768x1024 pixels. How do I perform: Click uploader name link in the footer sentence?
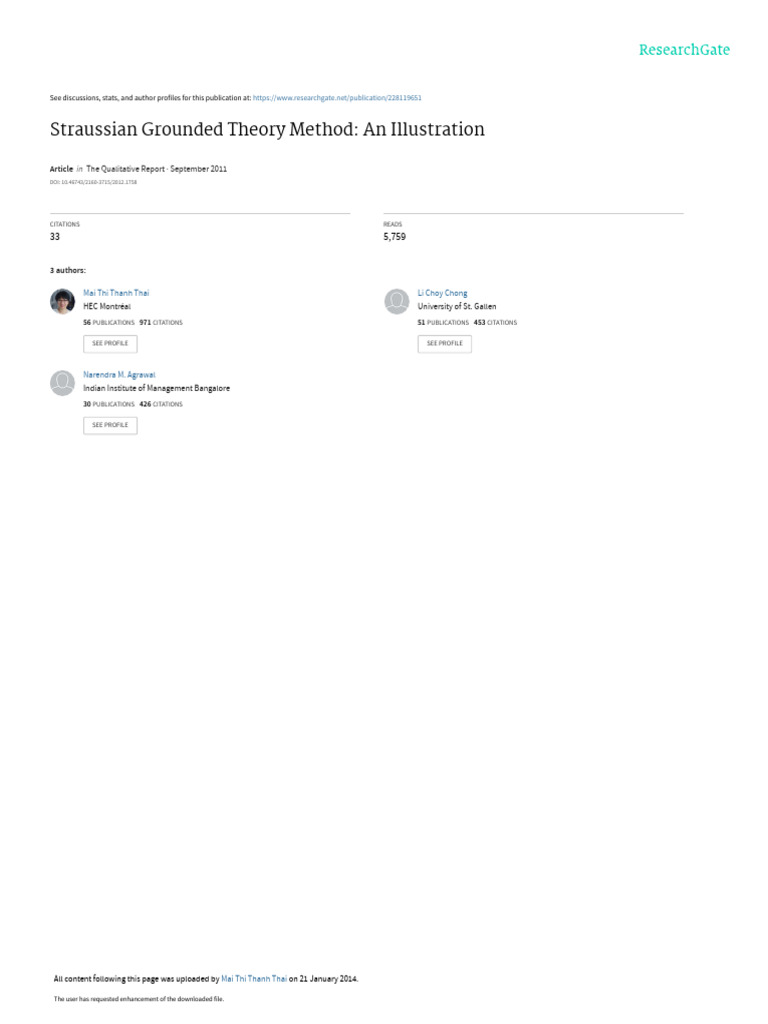click(x=254, y=978)
